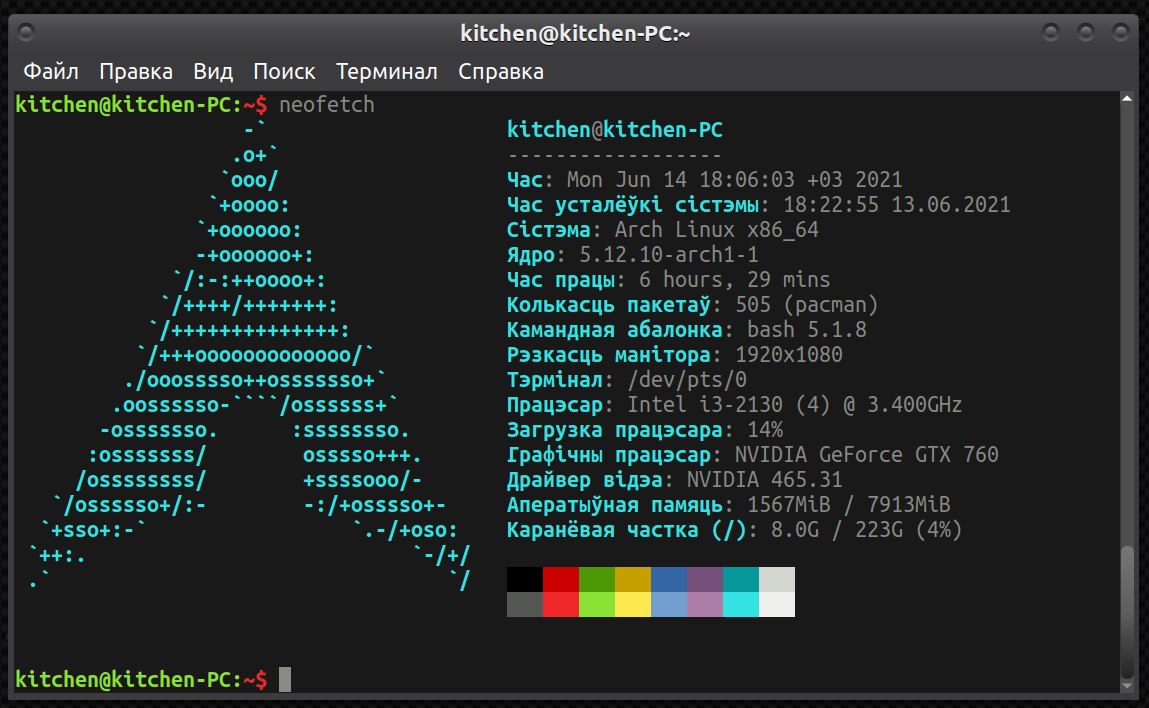Click the '1567MiB / 7913MiB' memory value
This screenshot has width=1149, height=708.
click(x=849, y=504)
